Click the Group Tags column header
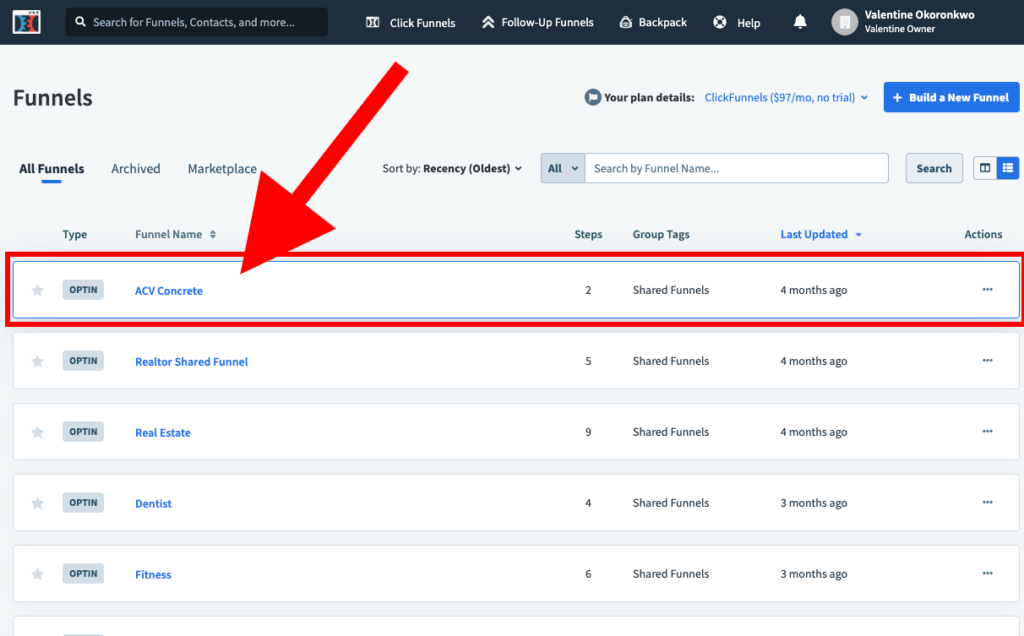The image size is (1024, 636). pyautogui.click(x=661, y=234)
